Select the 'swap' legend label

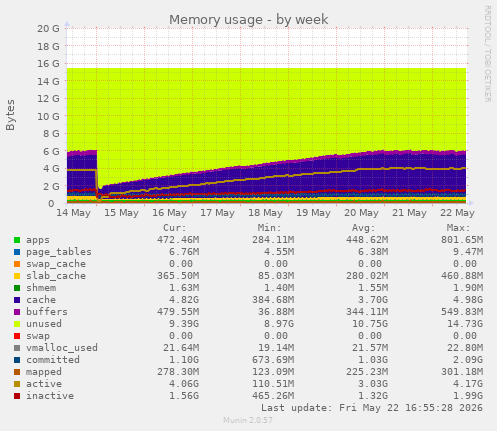click(38, 336)
